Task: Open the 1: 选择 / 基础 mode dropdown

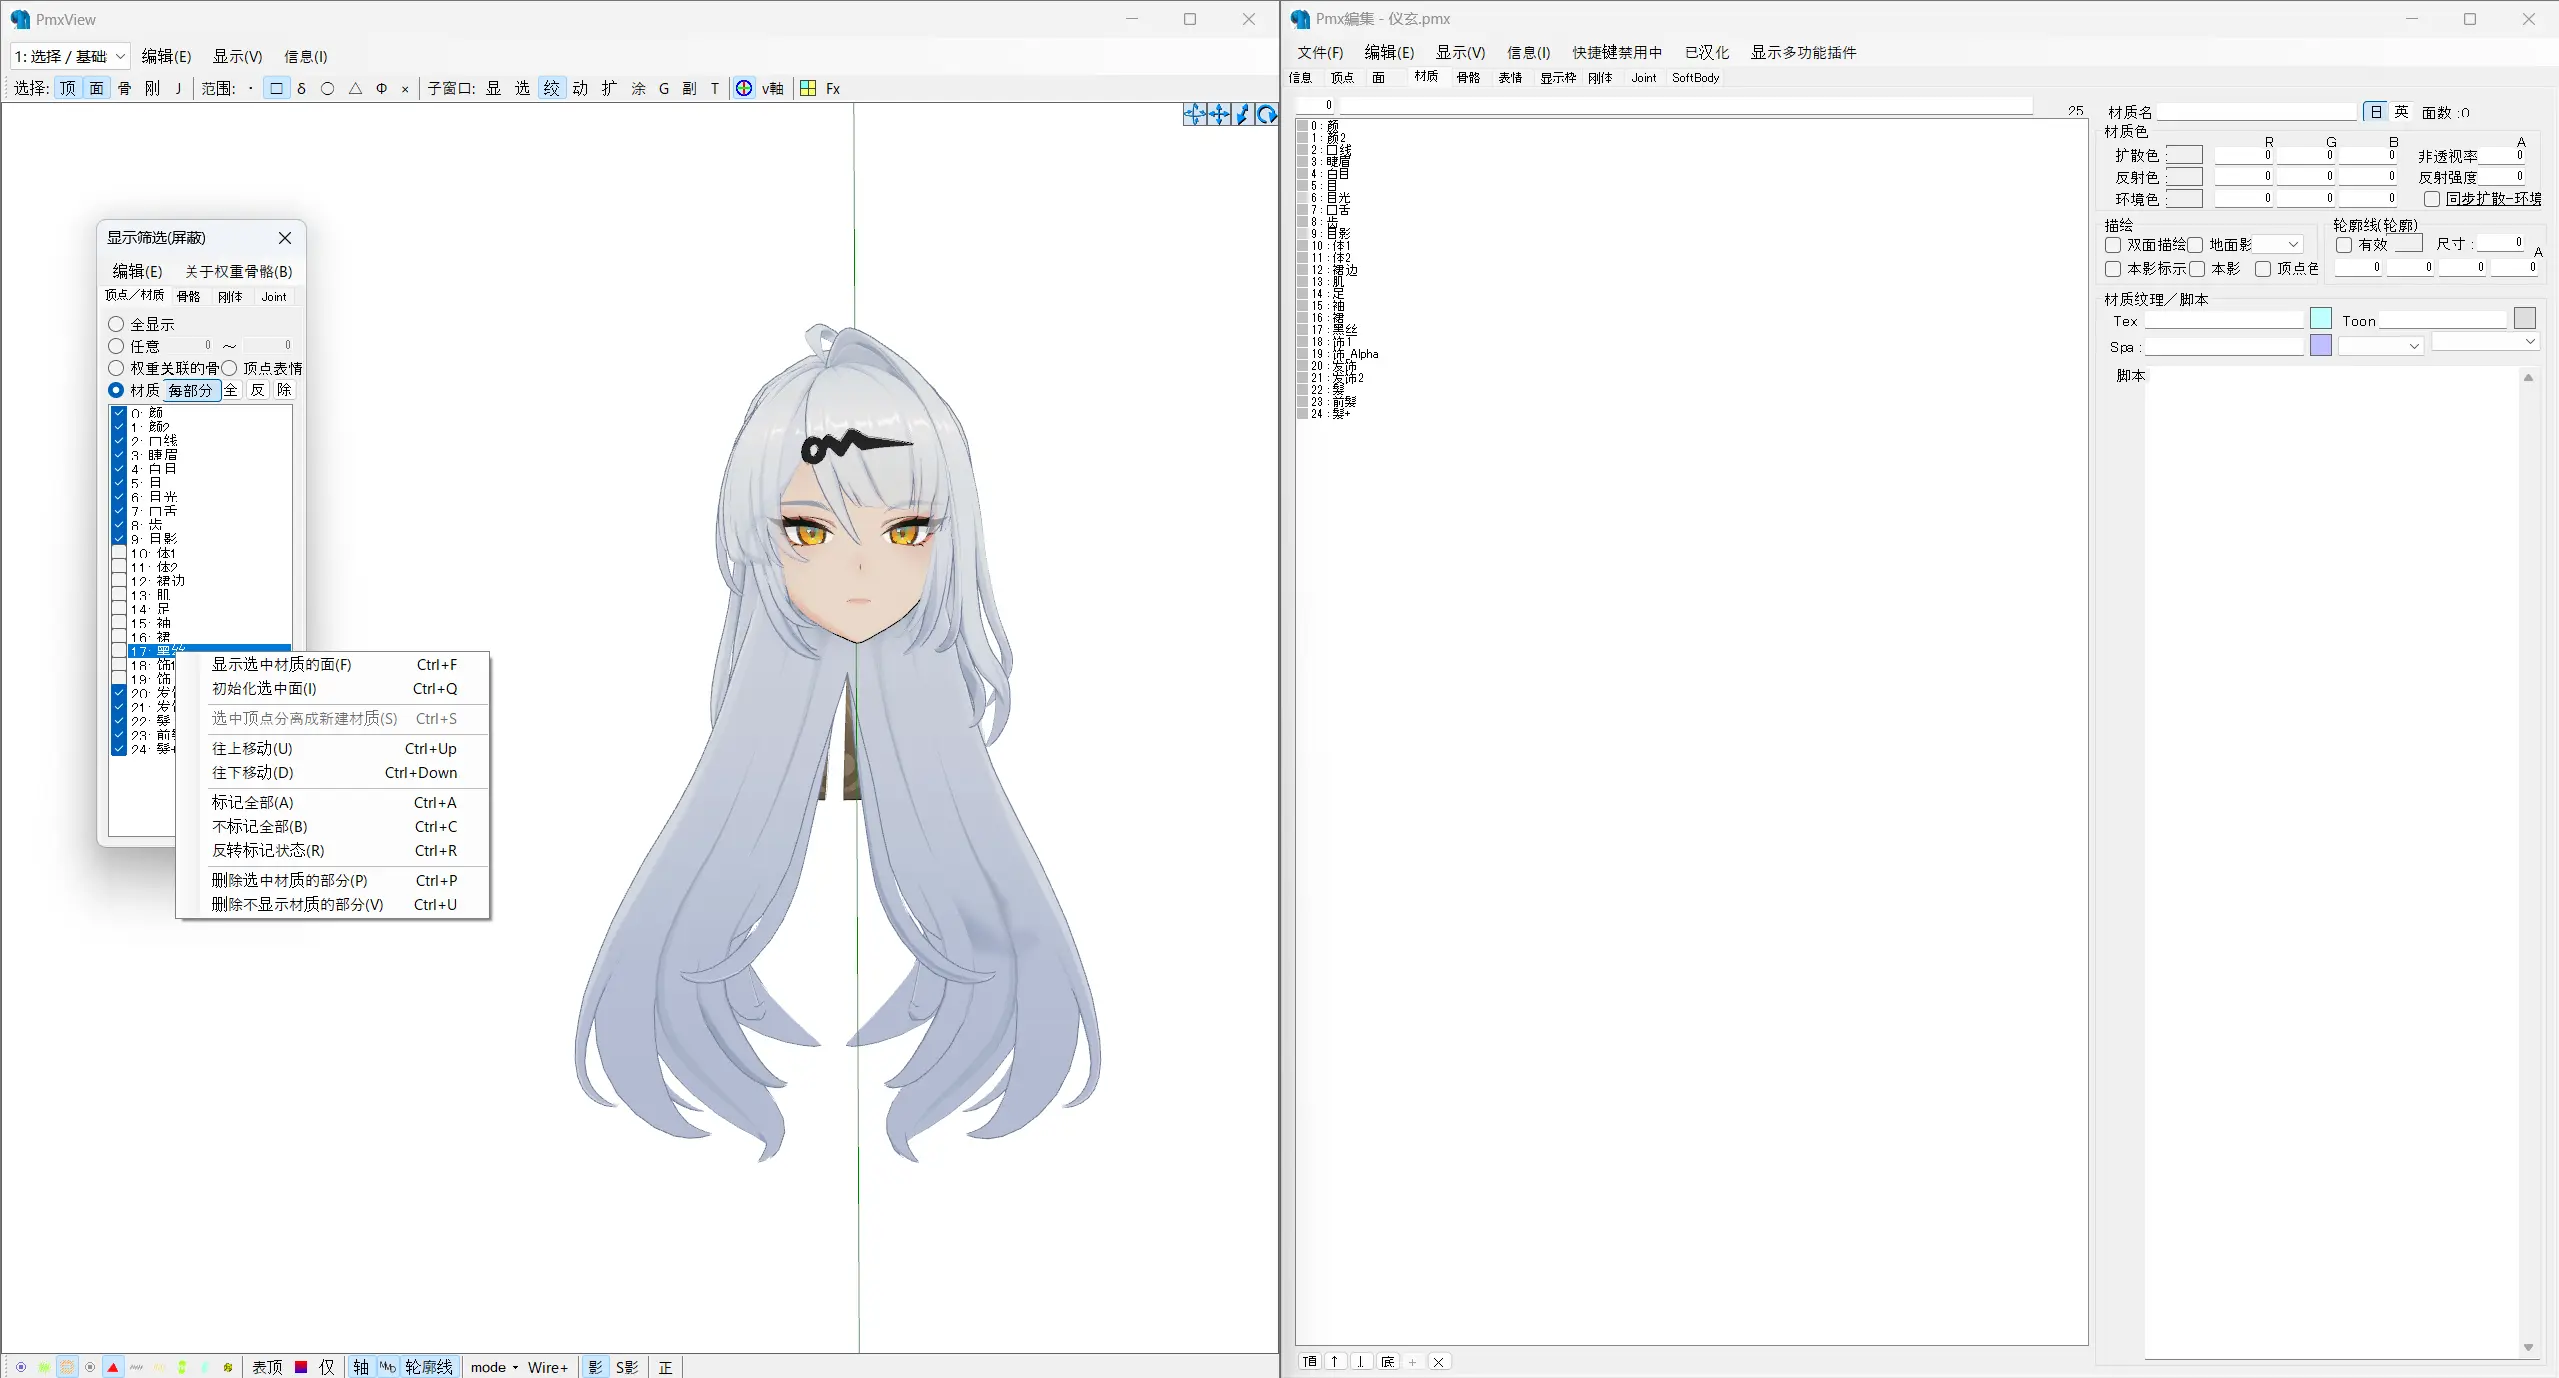Action: (x=69, y=56)
